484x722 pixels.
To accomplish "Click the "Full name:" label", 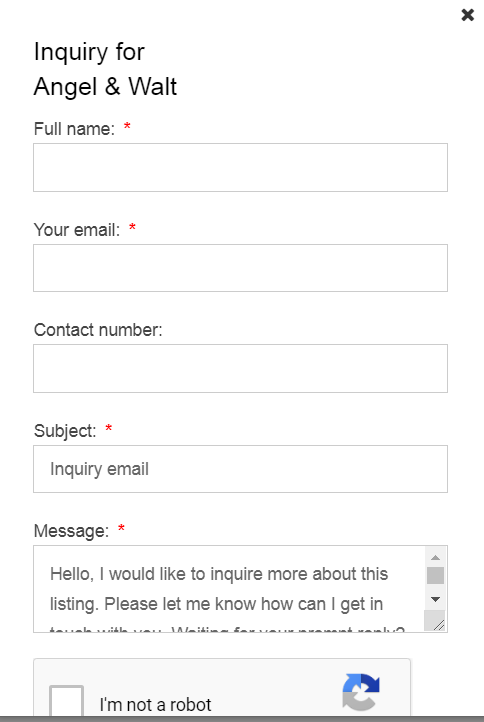I will tap(74, 129).
